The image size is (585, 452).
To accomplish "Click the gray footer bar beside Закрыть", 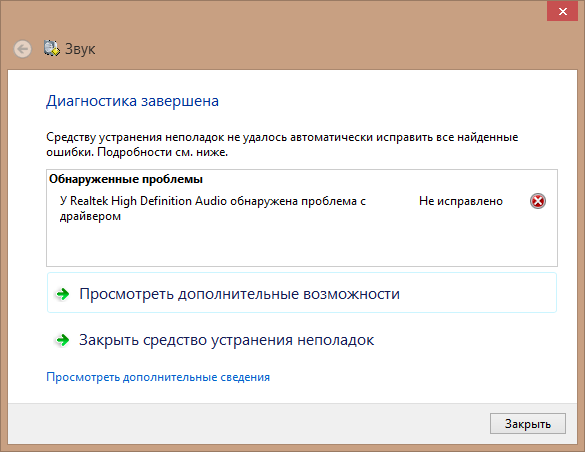I will pyautogui.click(x=246, y=424).
